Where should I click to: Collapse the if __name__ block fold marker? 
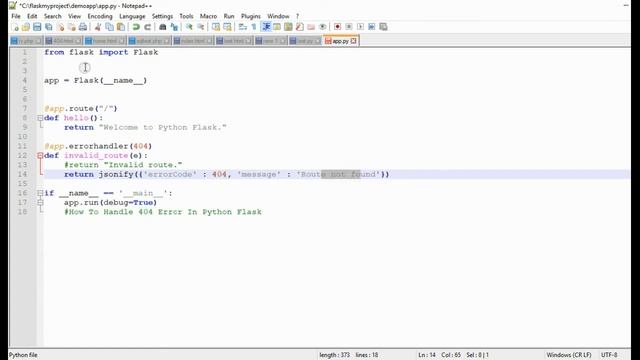click(x=40, y=193)
